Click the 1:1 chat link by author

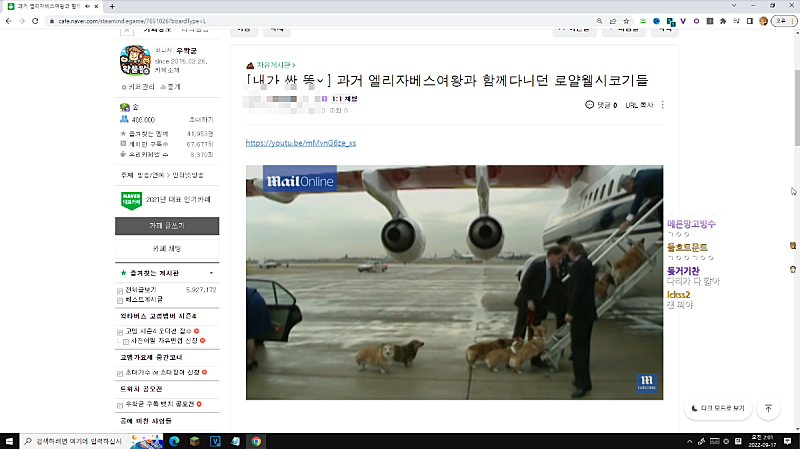coord(344,98)
